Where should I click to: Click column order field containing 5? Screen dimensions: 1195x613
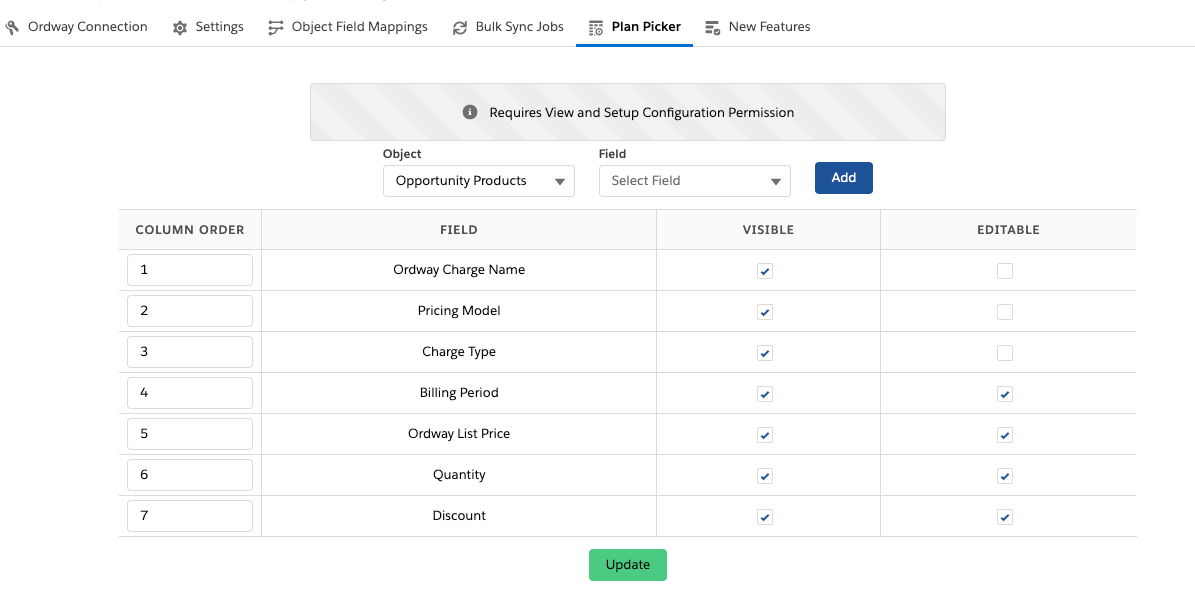click(x=190, y=434)
